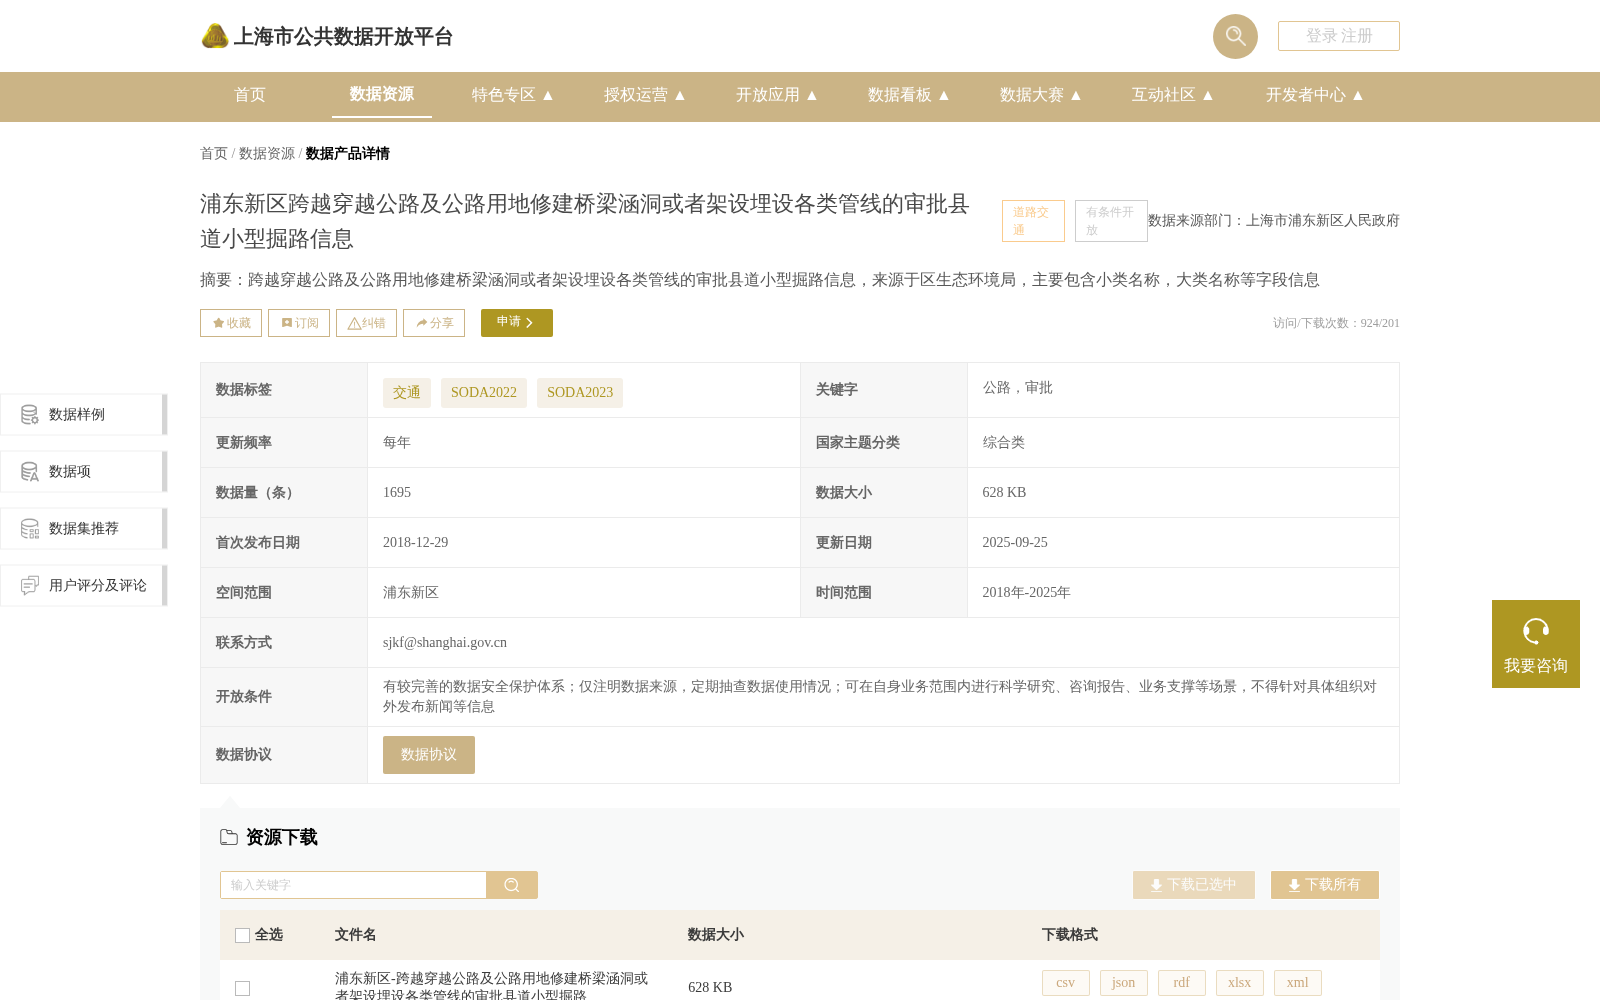
Task: Click the 资源下载 folder icon
Action: [229, 837]
